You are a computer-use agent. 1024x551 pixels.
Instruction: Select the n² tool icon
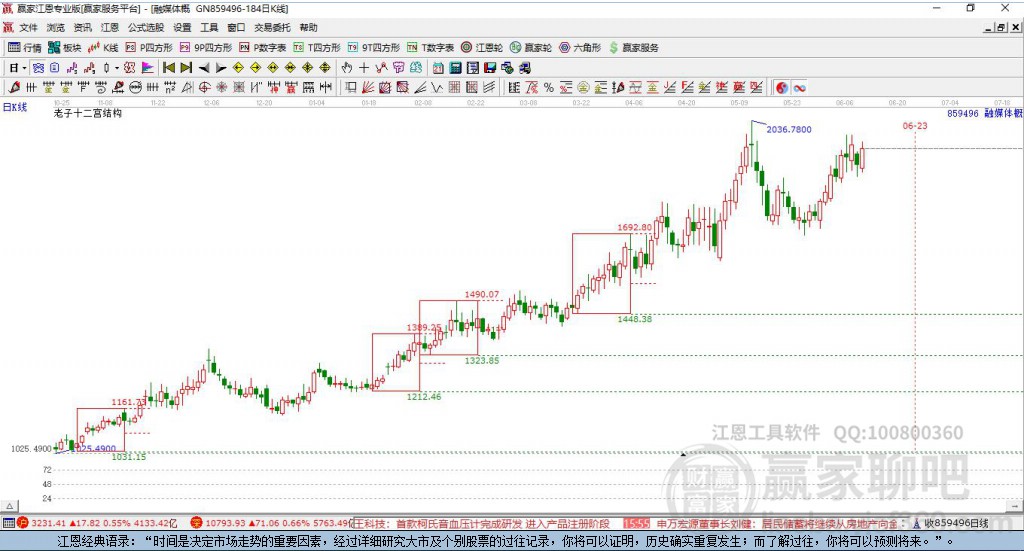click(x=170, y=87)
